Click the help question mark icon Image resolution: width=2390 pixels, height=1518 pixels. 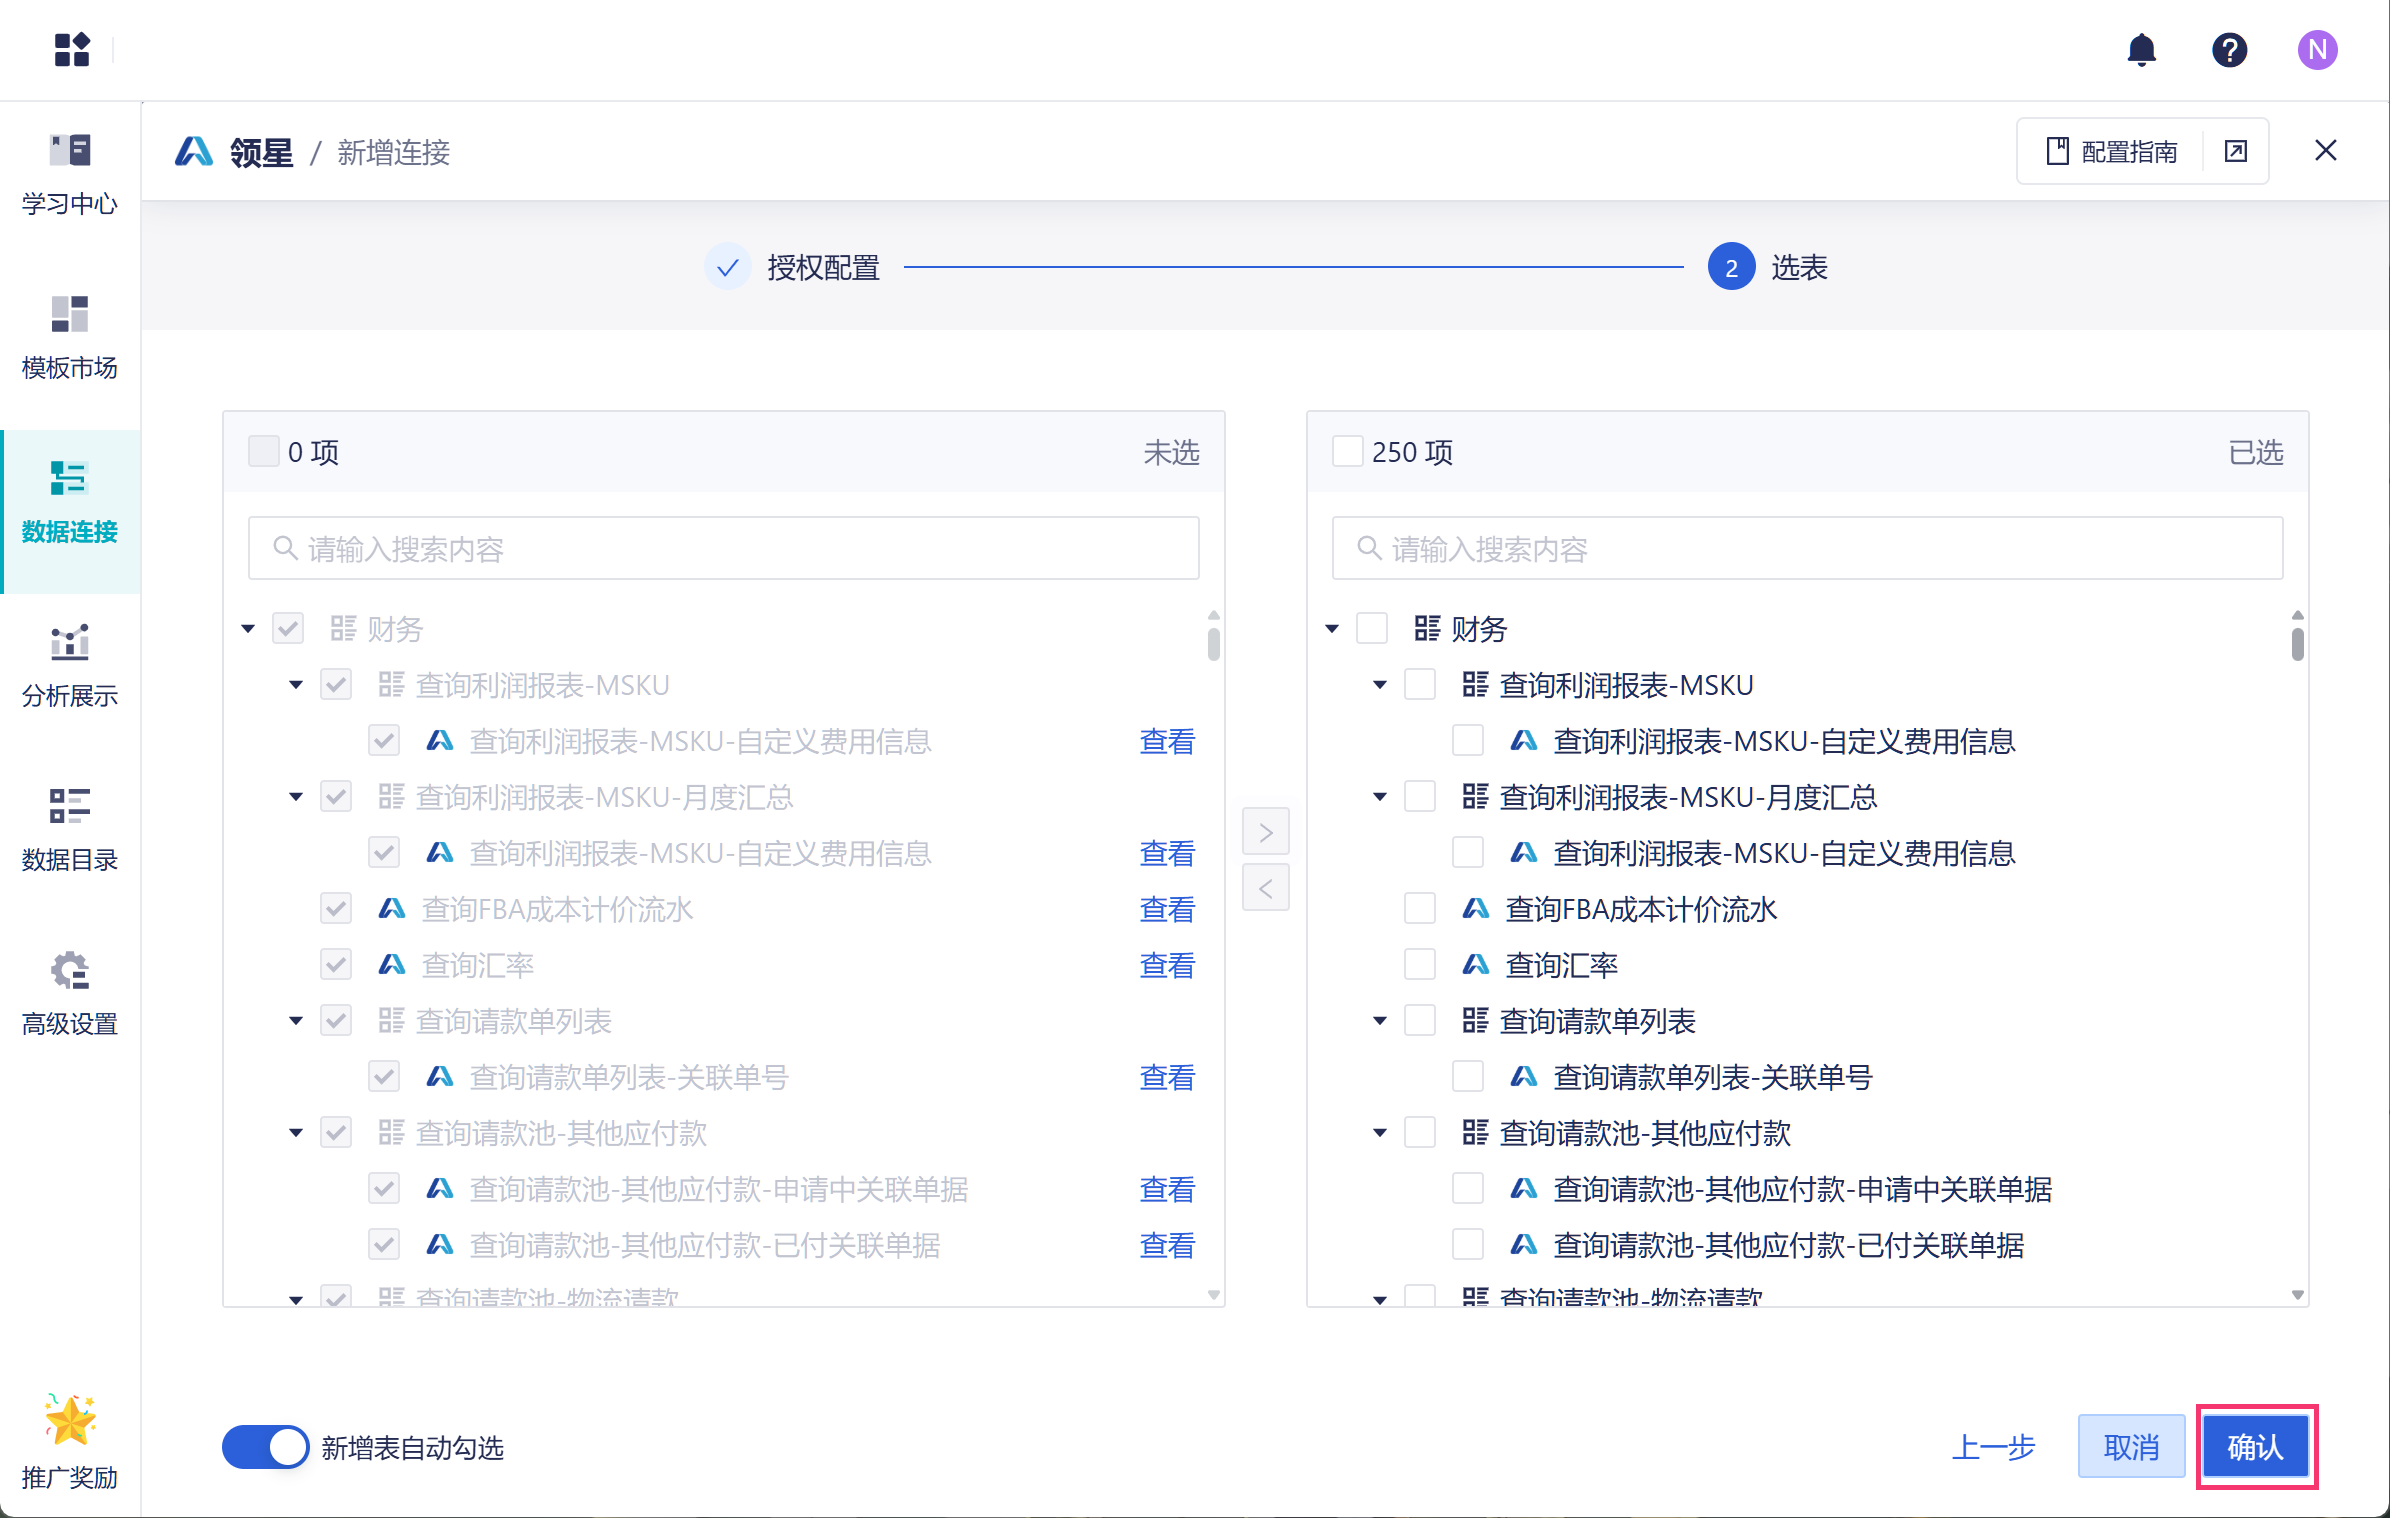[x=2229, y=50]
